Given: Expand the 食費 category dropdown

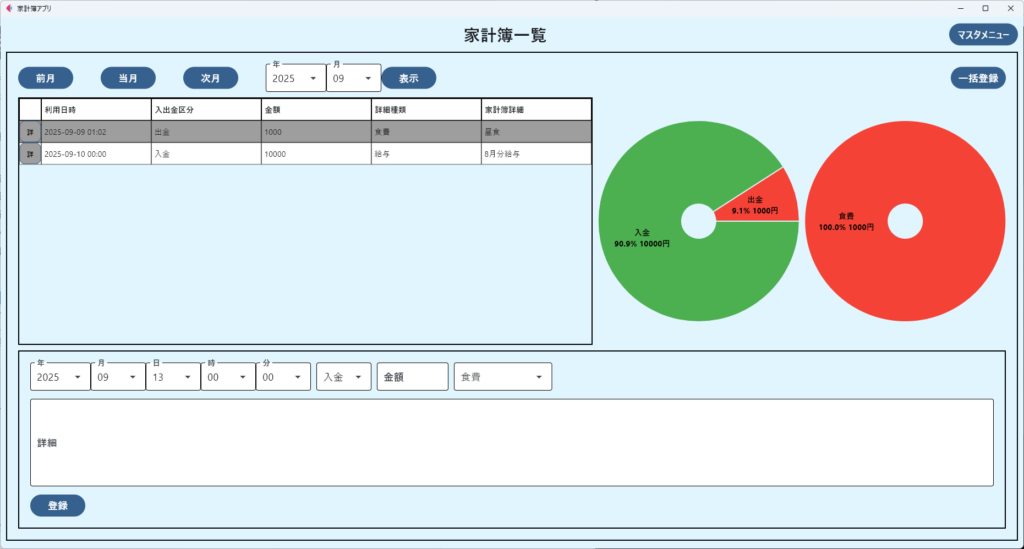Looking at the screenshot, I should click(502, 377).
